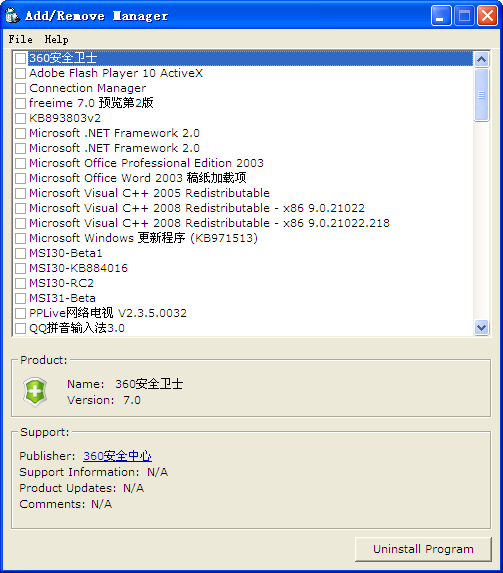Select the QQ拼音输入法3.0 list entry
Screen dimensions: 503x573
(x=77, y=328)
